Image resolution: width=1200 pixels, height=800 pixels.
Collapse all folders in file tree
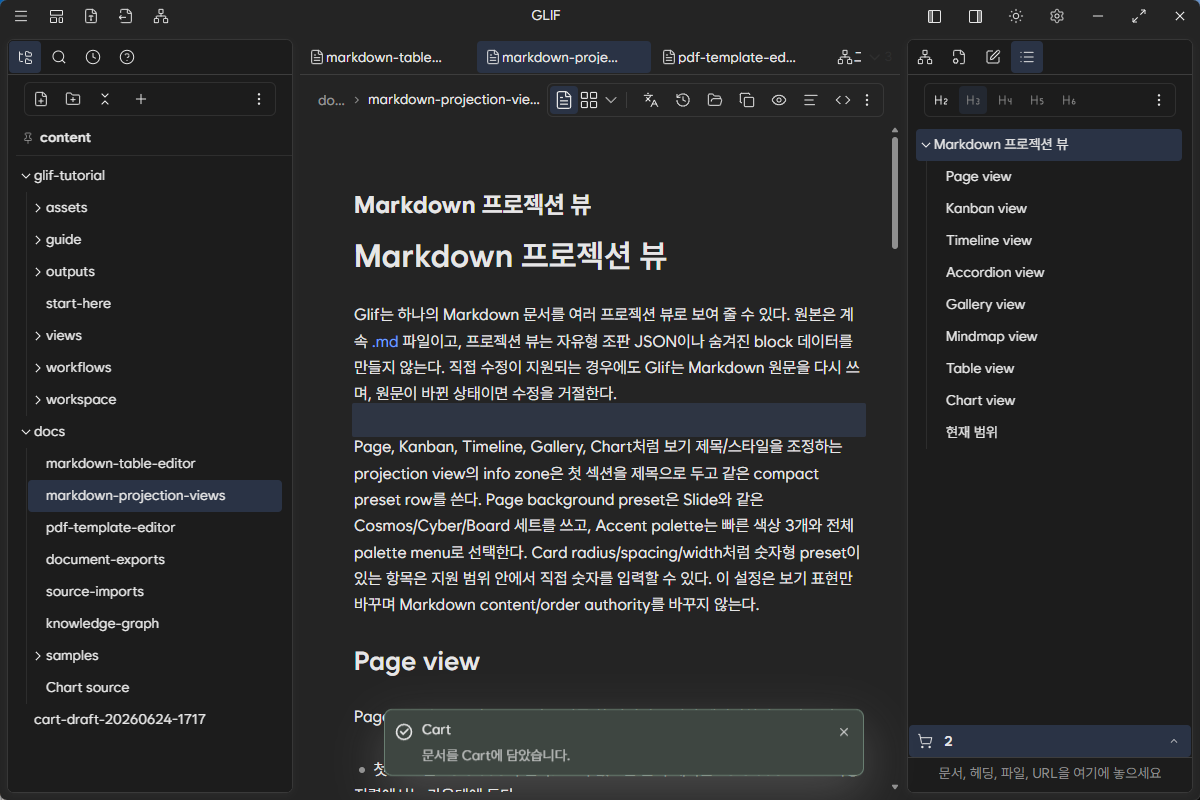point(105,99)
